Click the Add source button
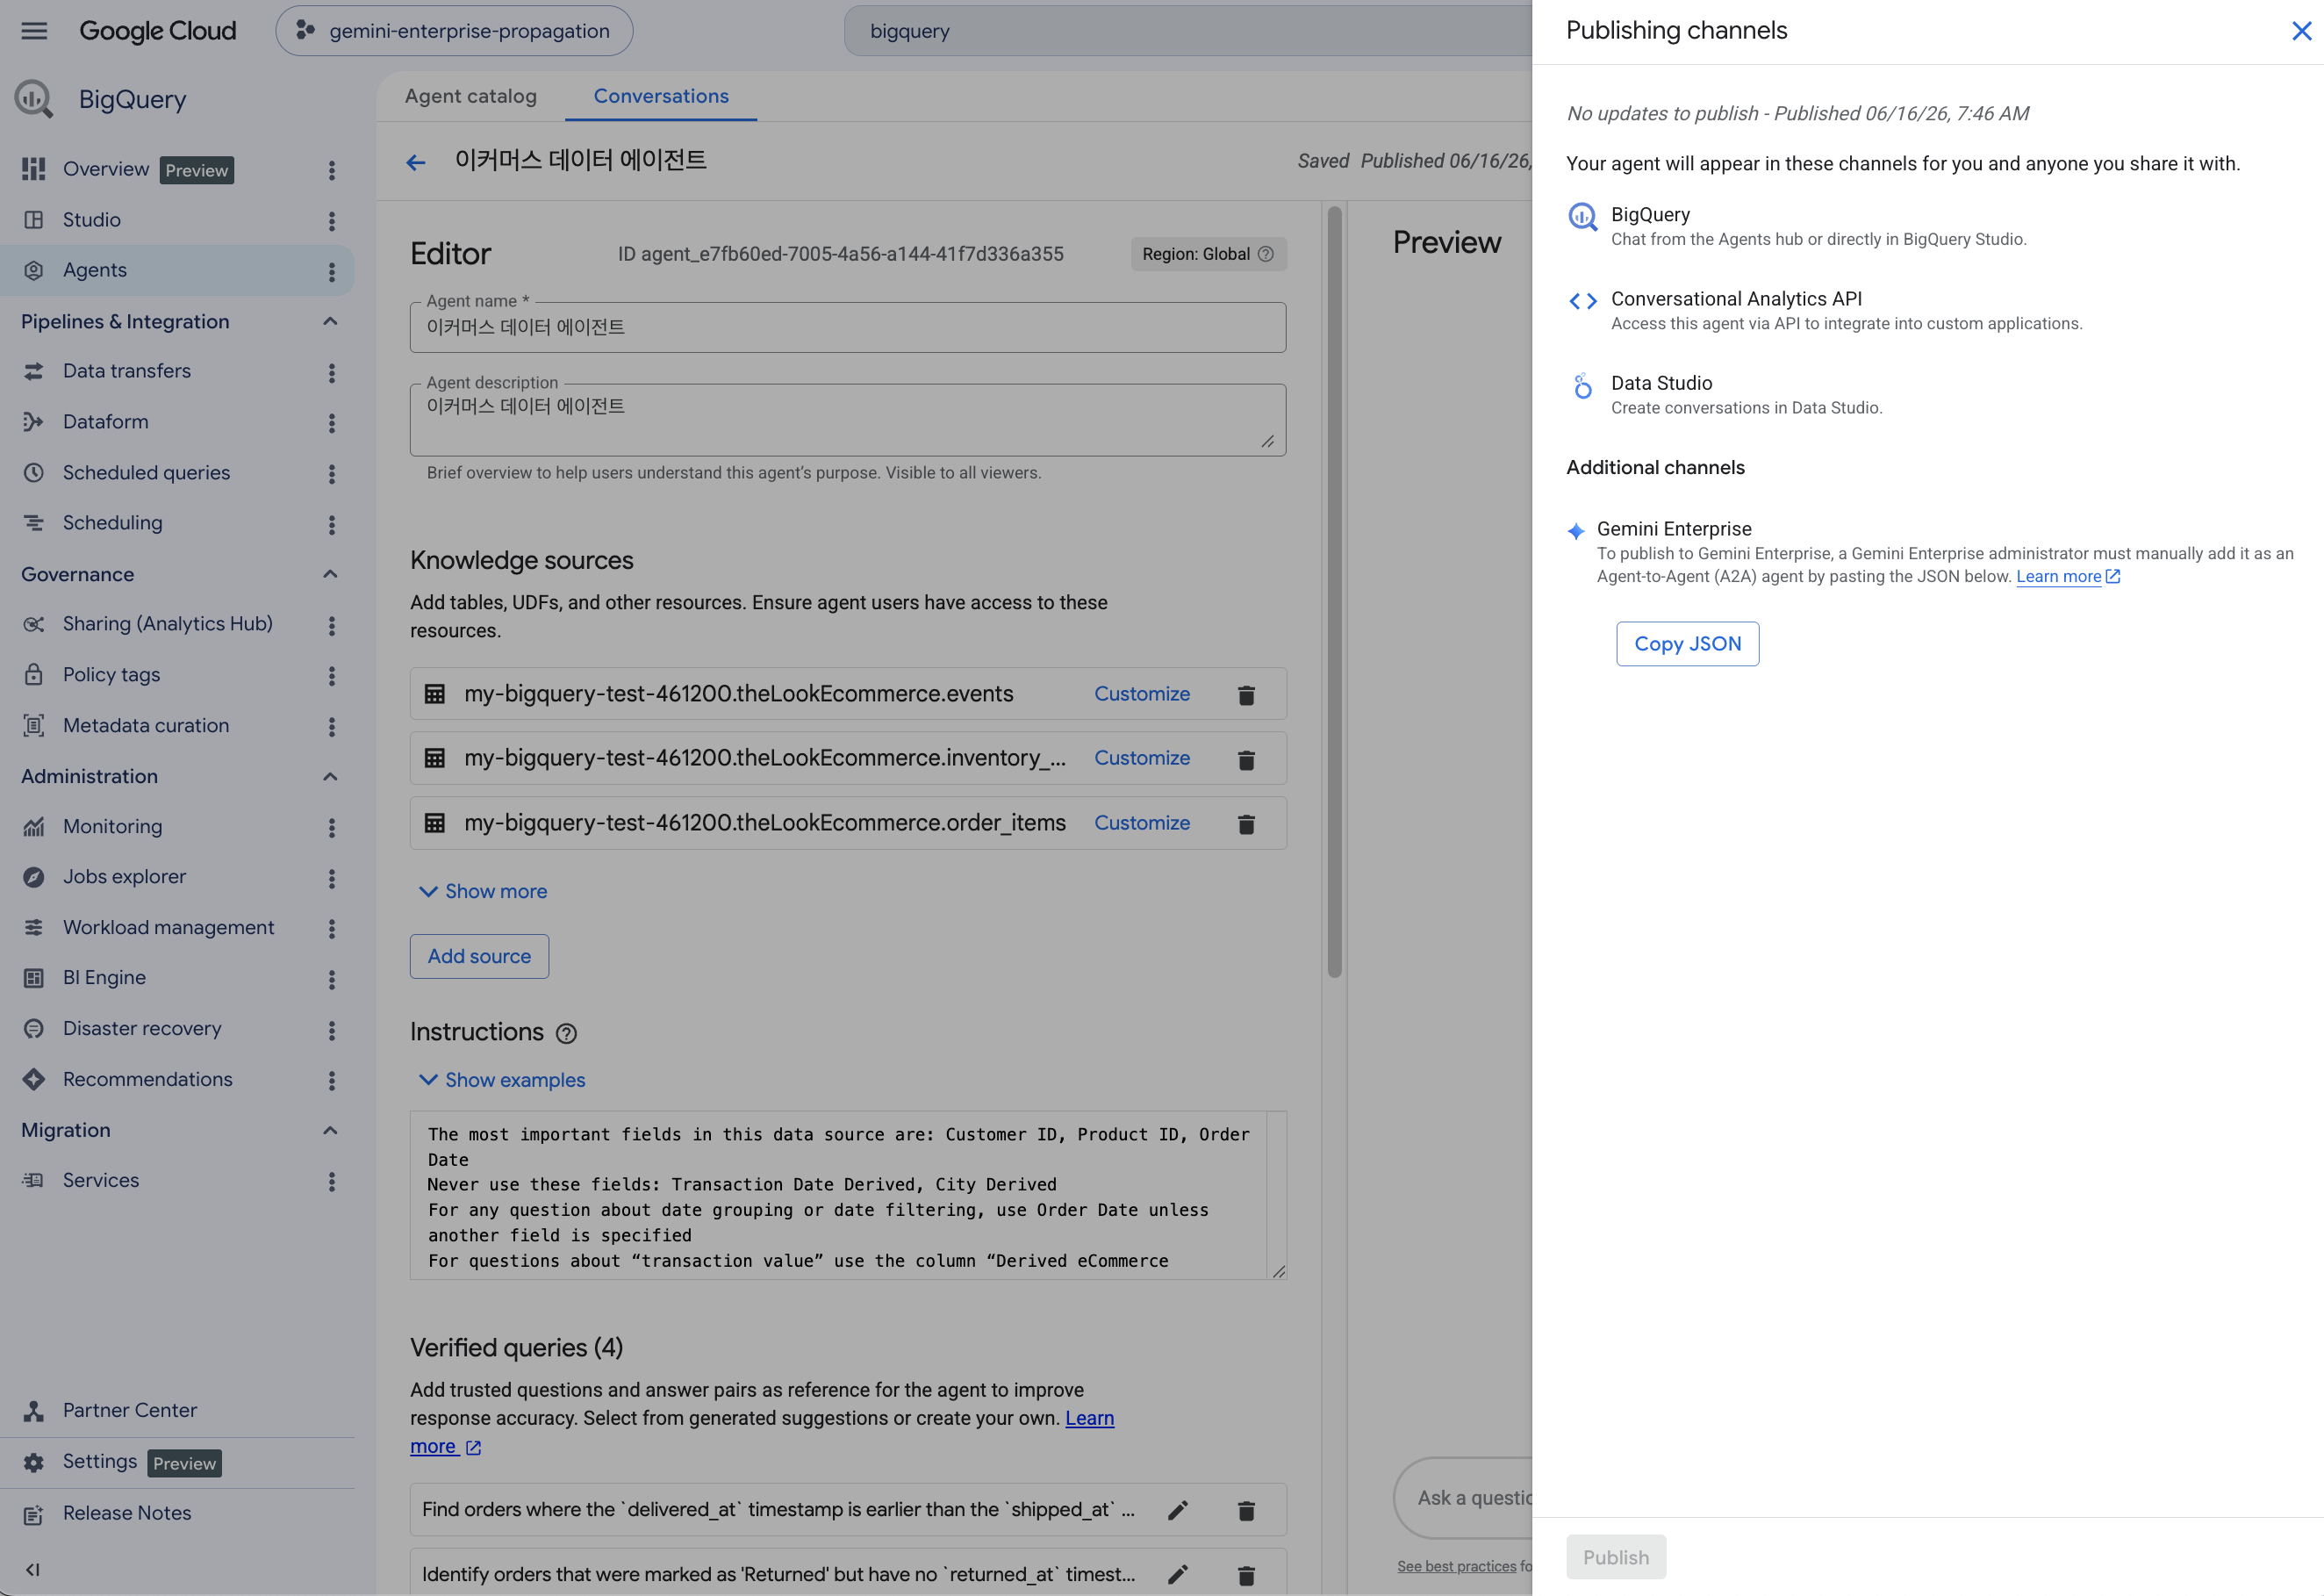The height and width of the screenshot is (1596, 2324). 479,957
